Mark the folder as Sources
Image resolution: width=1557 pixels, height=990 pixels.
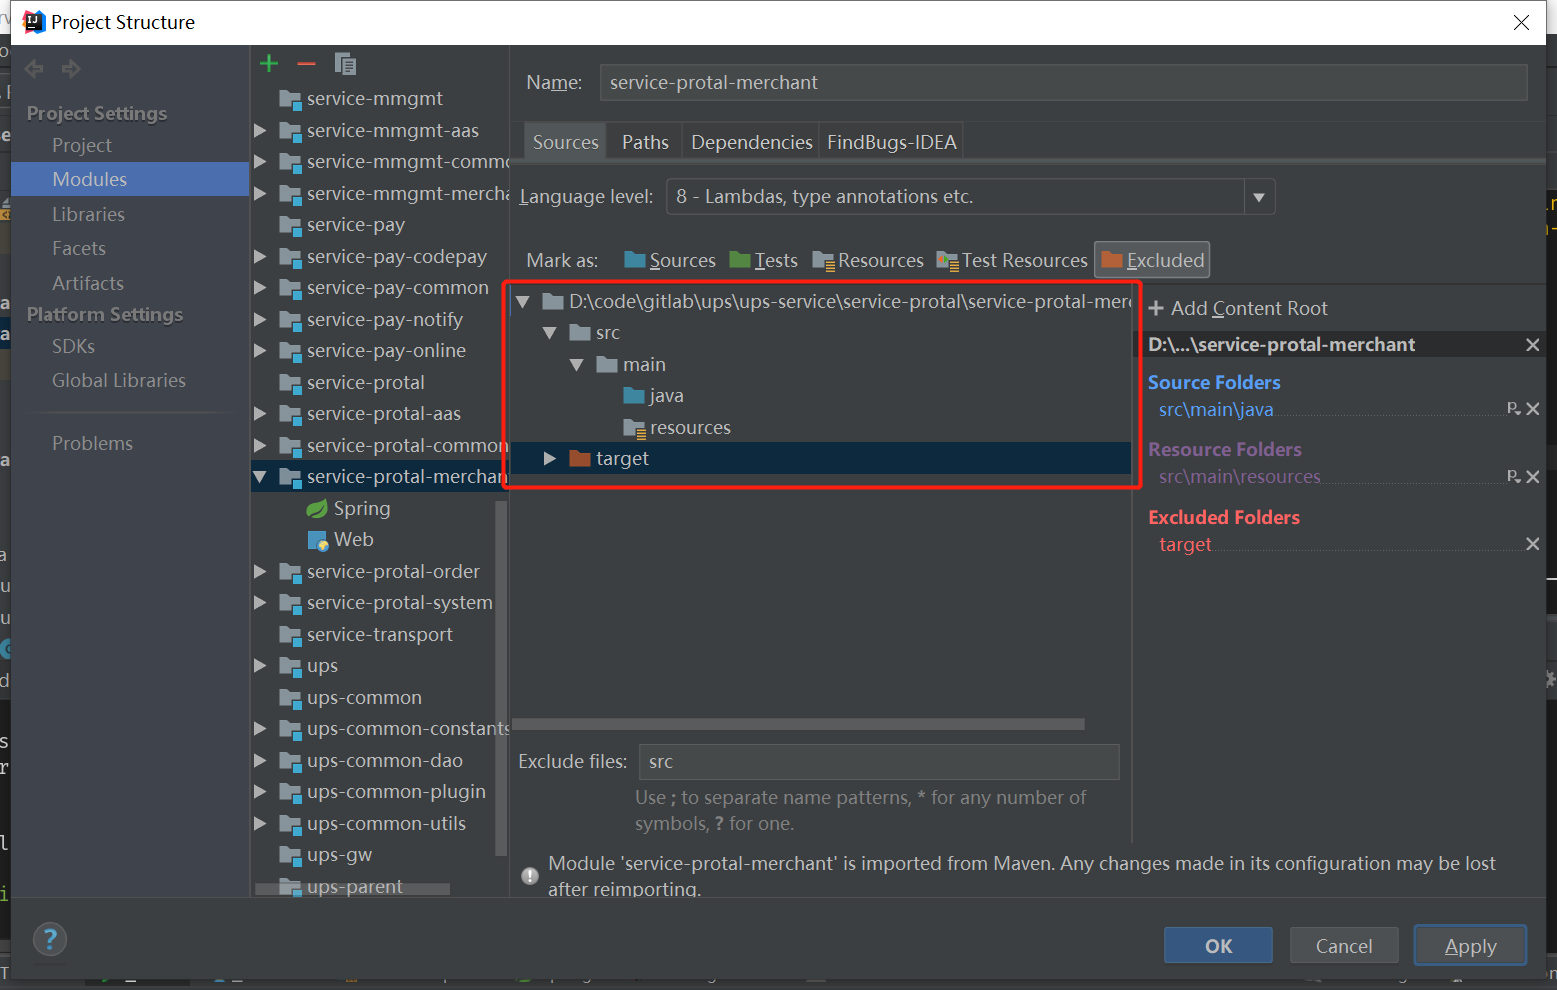(670, 261)
